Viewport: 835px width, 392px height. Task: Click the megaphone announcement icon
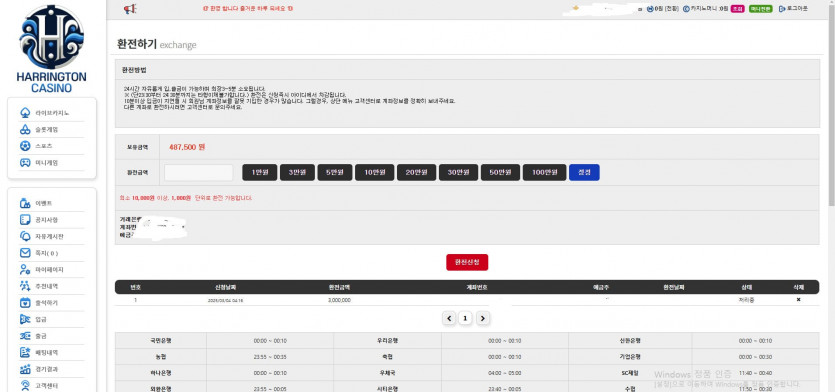[x=130, y=9]
